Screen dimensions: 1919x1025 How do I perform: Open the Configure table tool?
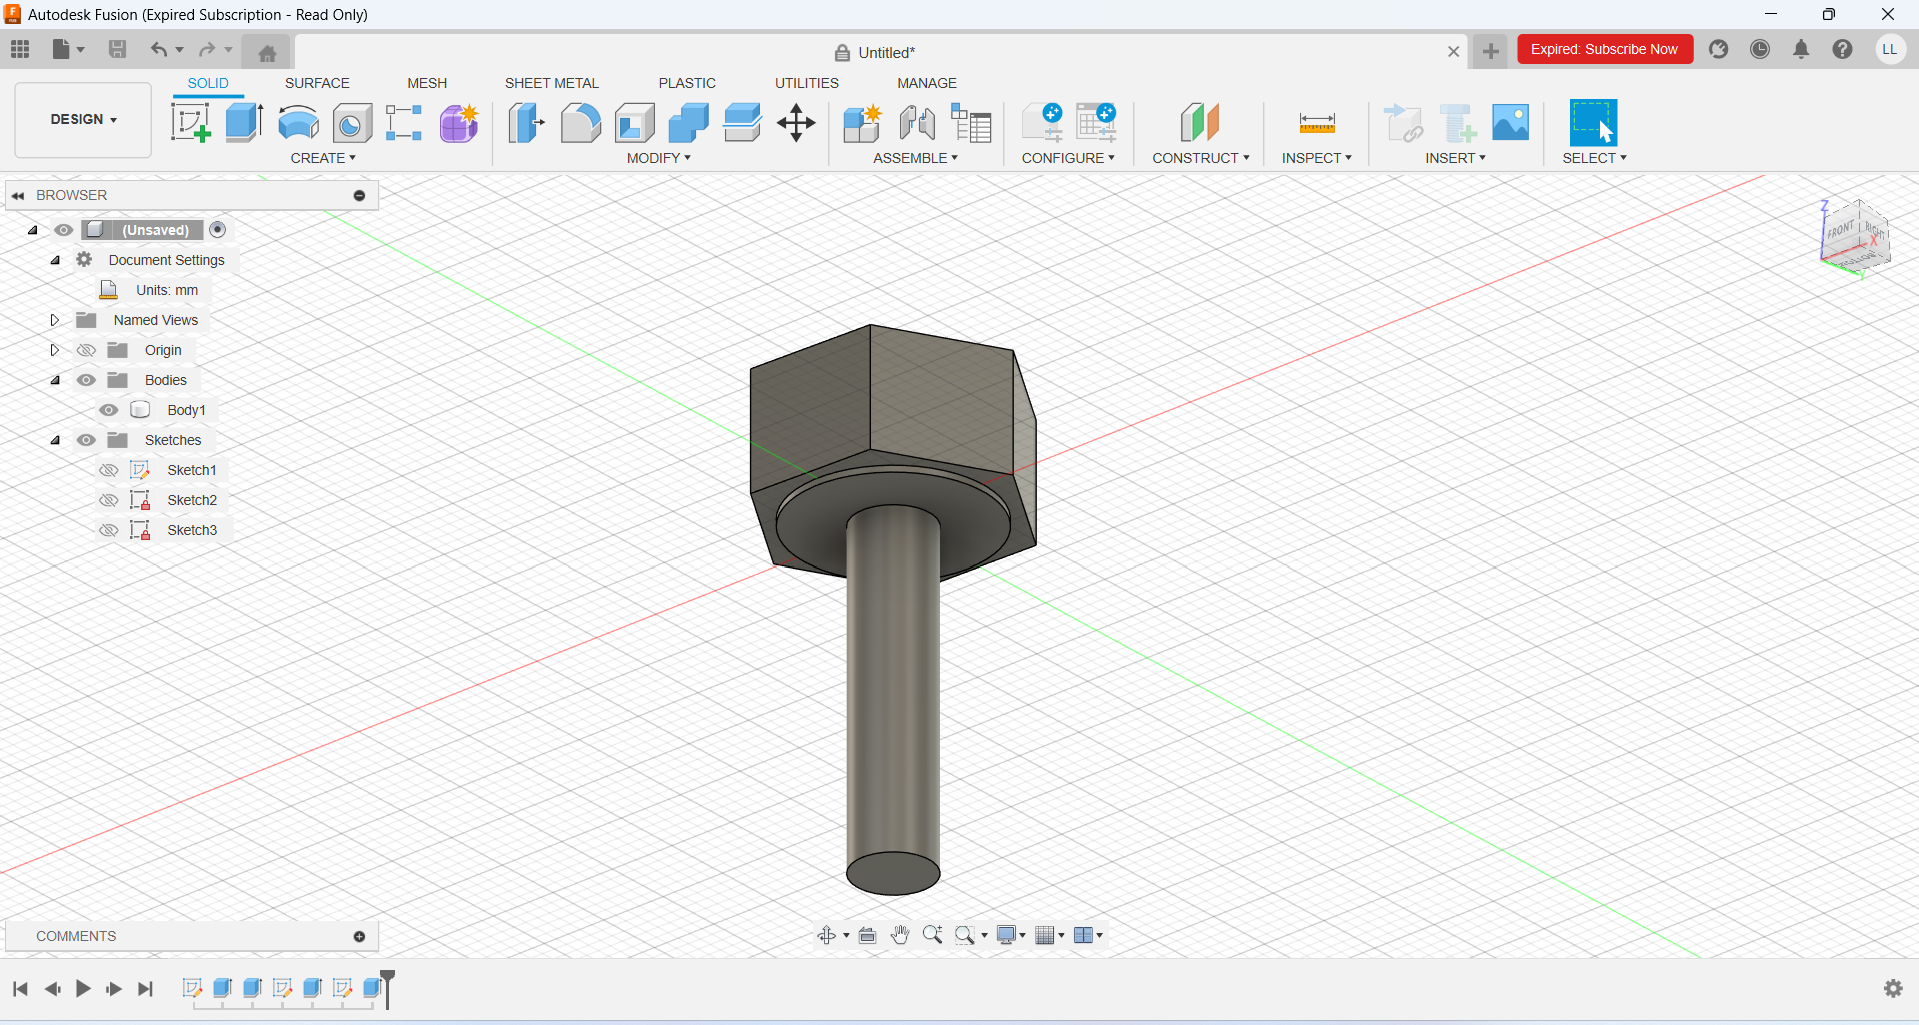pos(1097,123)
